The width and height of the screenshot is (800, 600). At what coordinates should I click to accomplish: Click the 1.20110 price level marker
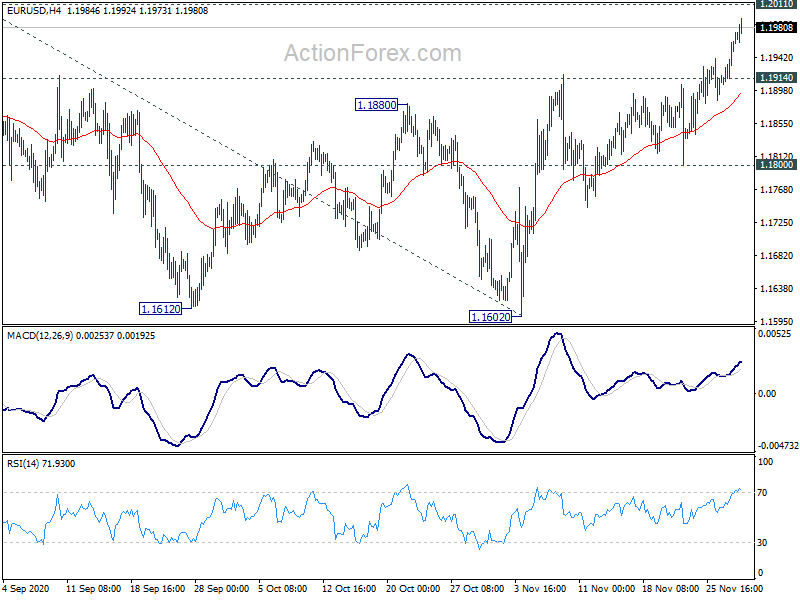pos(776,4)
